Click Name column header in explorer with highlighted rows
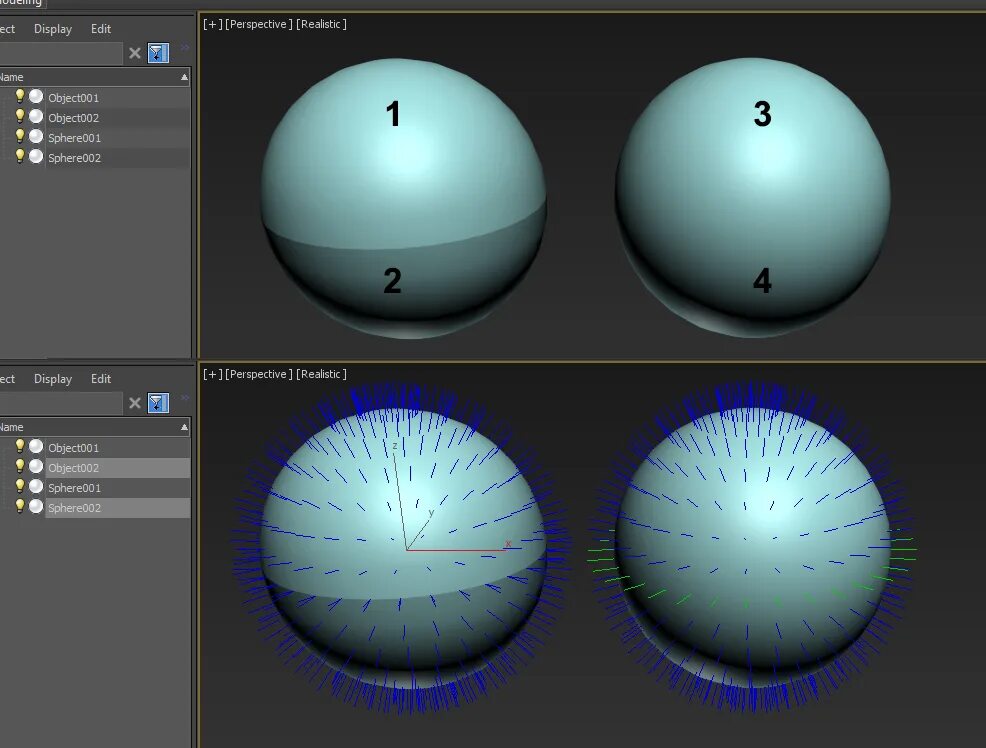The width and height of the screenshot is (986, 748). (x=94, y=427)
